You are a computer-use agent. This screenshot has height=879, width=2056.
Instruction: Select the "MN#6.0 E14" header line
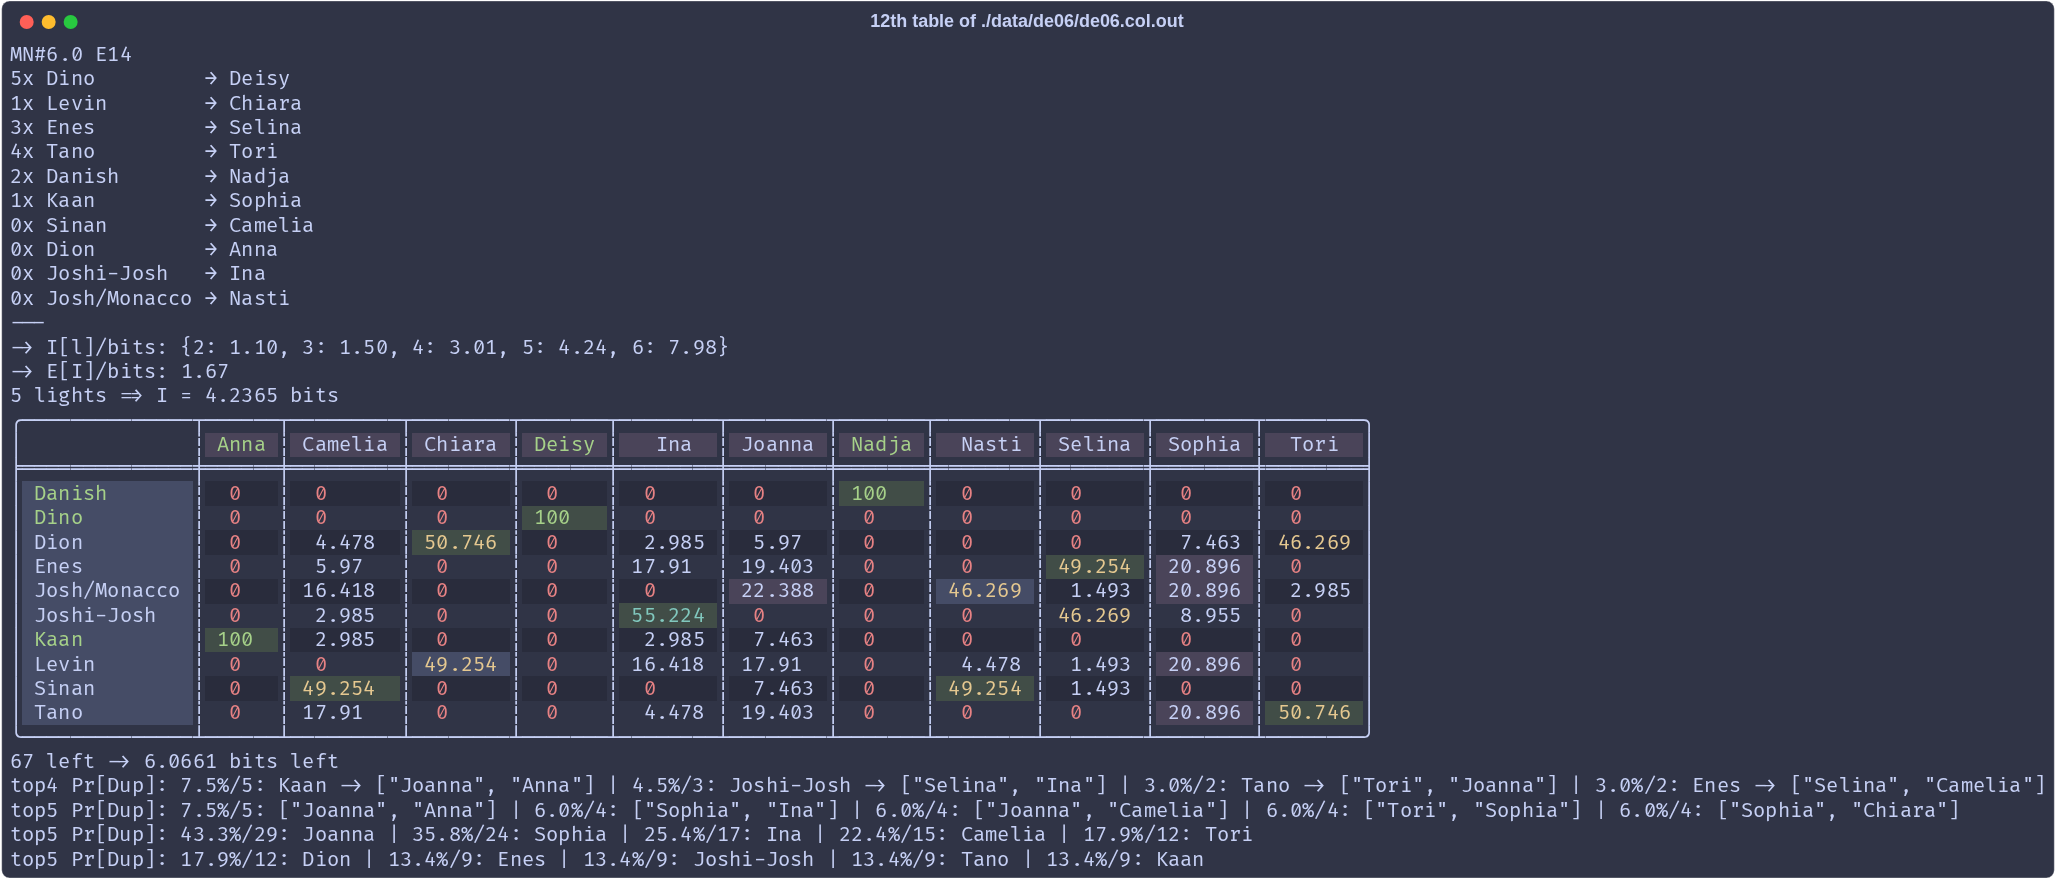71,55
